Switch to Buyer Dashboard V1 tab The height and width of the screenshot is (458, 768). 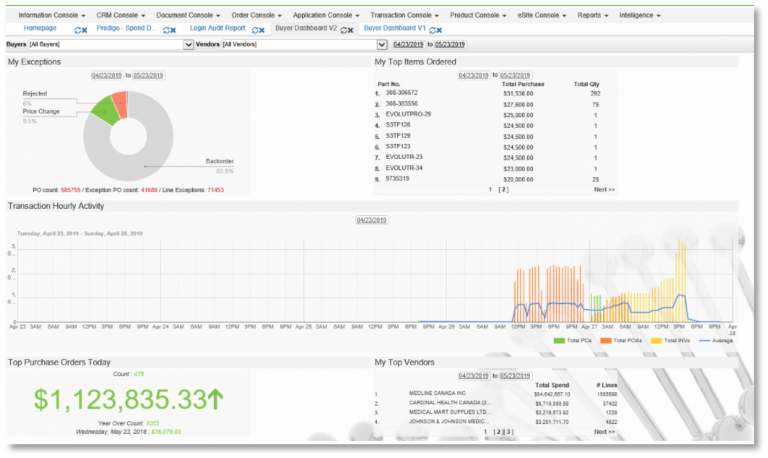tap(395, 28)
